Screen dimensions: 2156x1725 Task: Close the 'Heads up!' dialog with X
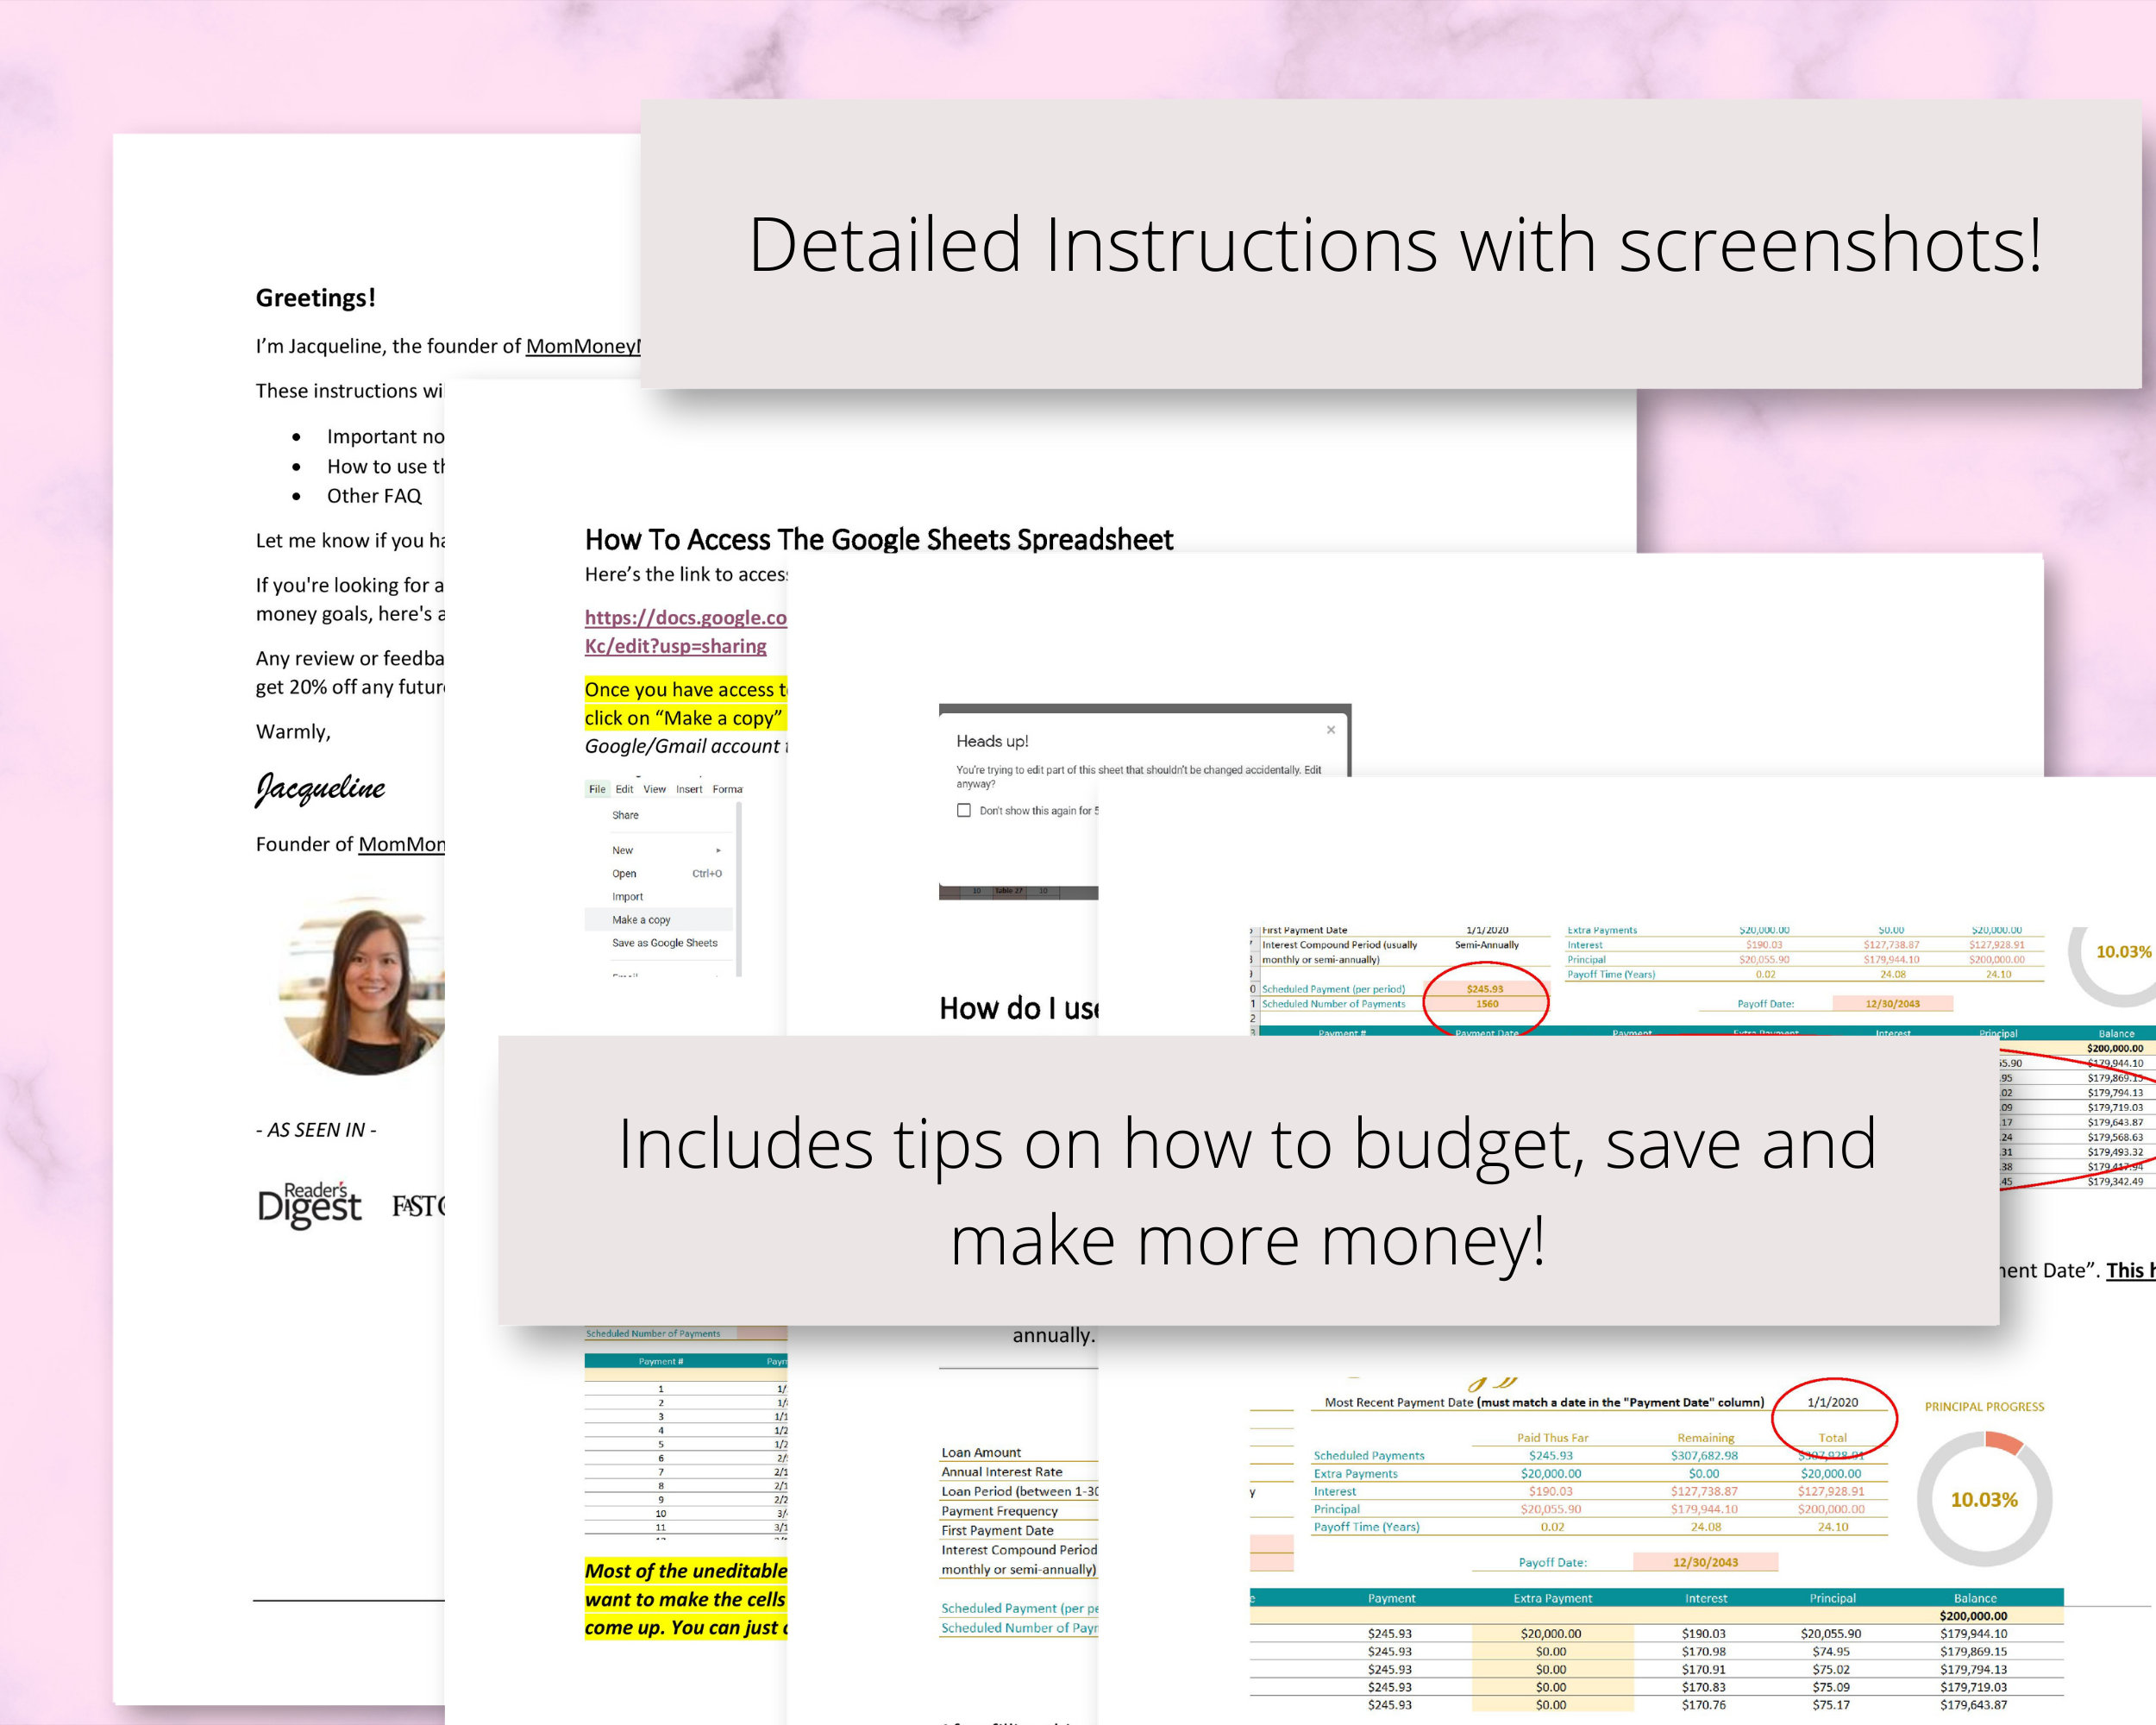click(x=1331, y=730)
